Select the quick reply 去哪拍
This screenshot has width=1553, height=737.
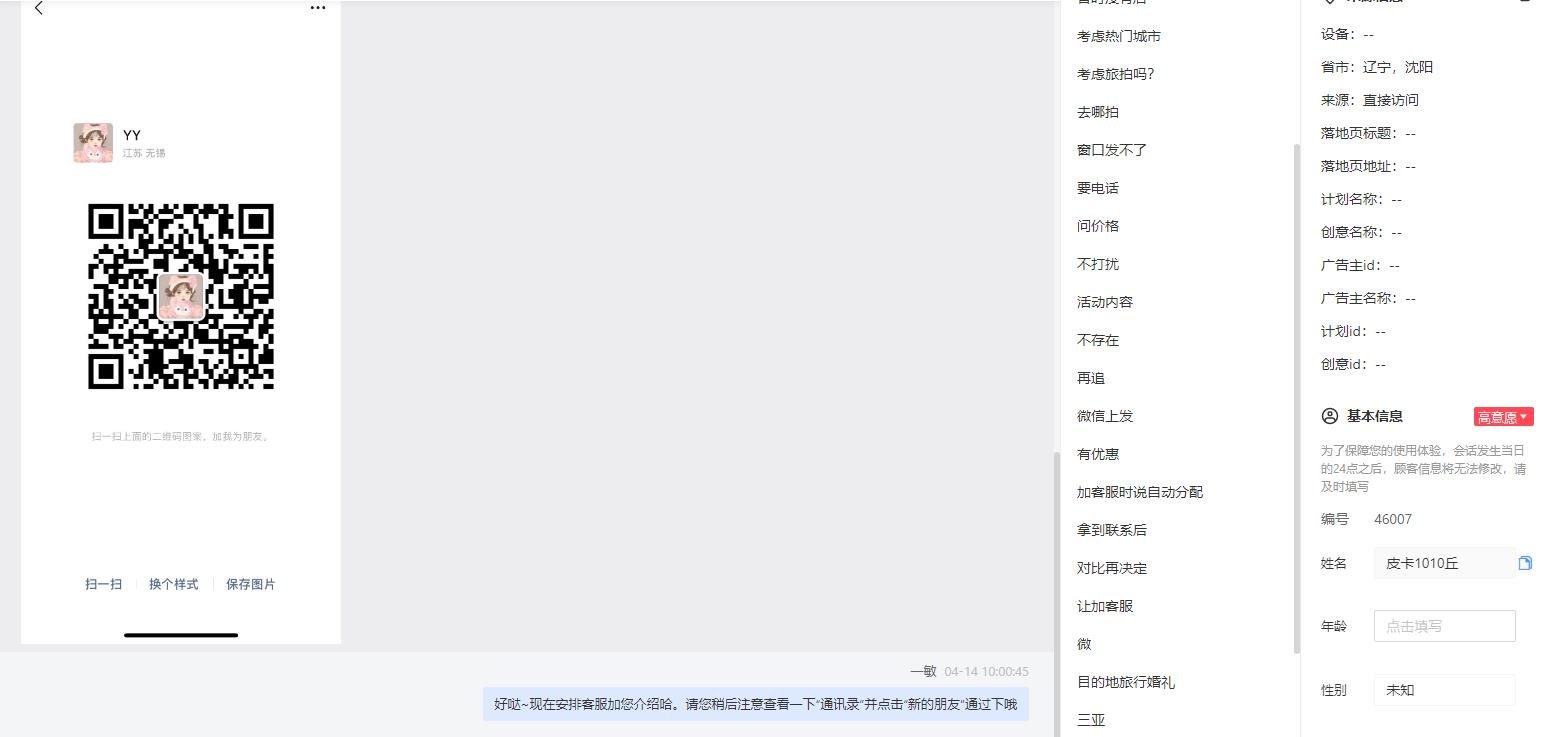[x=1098, y=112]
